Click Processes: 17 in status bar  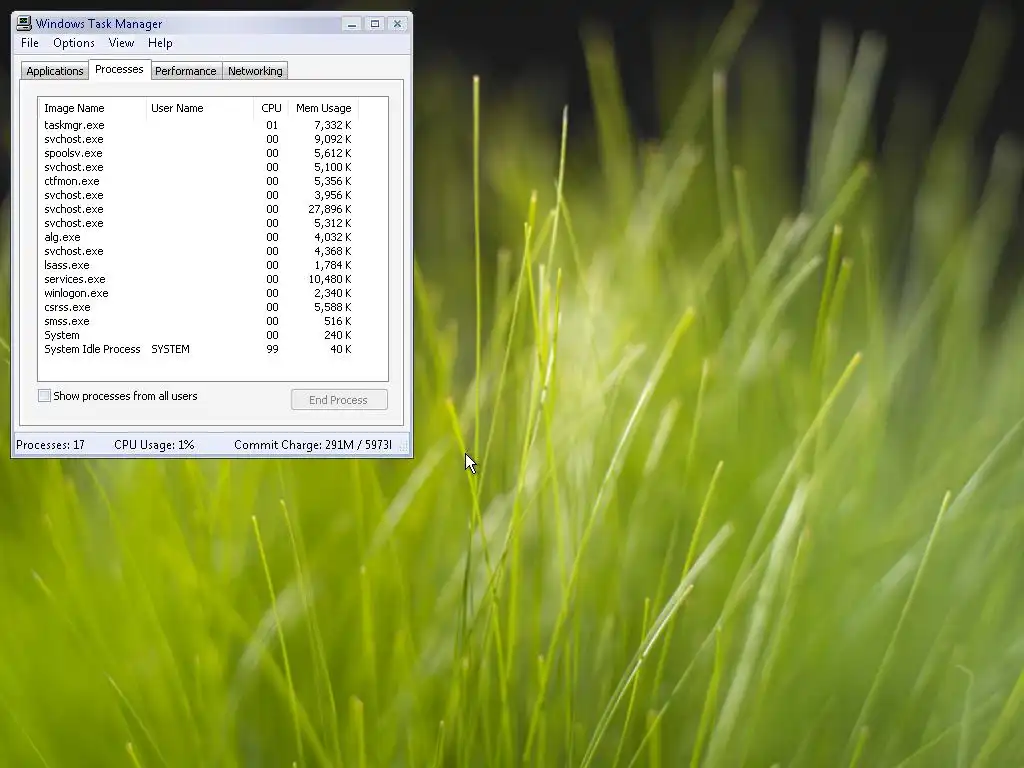(50, 445)
